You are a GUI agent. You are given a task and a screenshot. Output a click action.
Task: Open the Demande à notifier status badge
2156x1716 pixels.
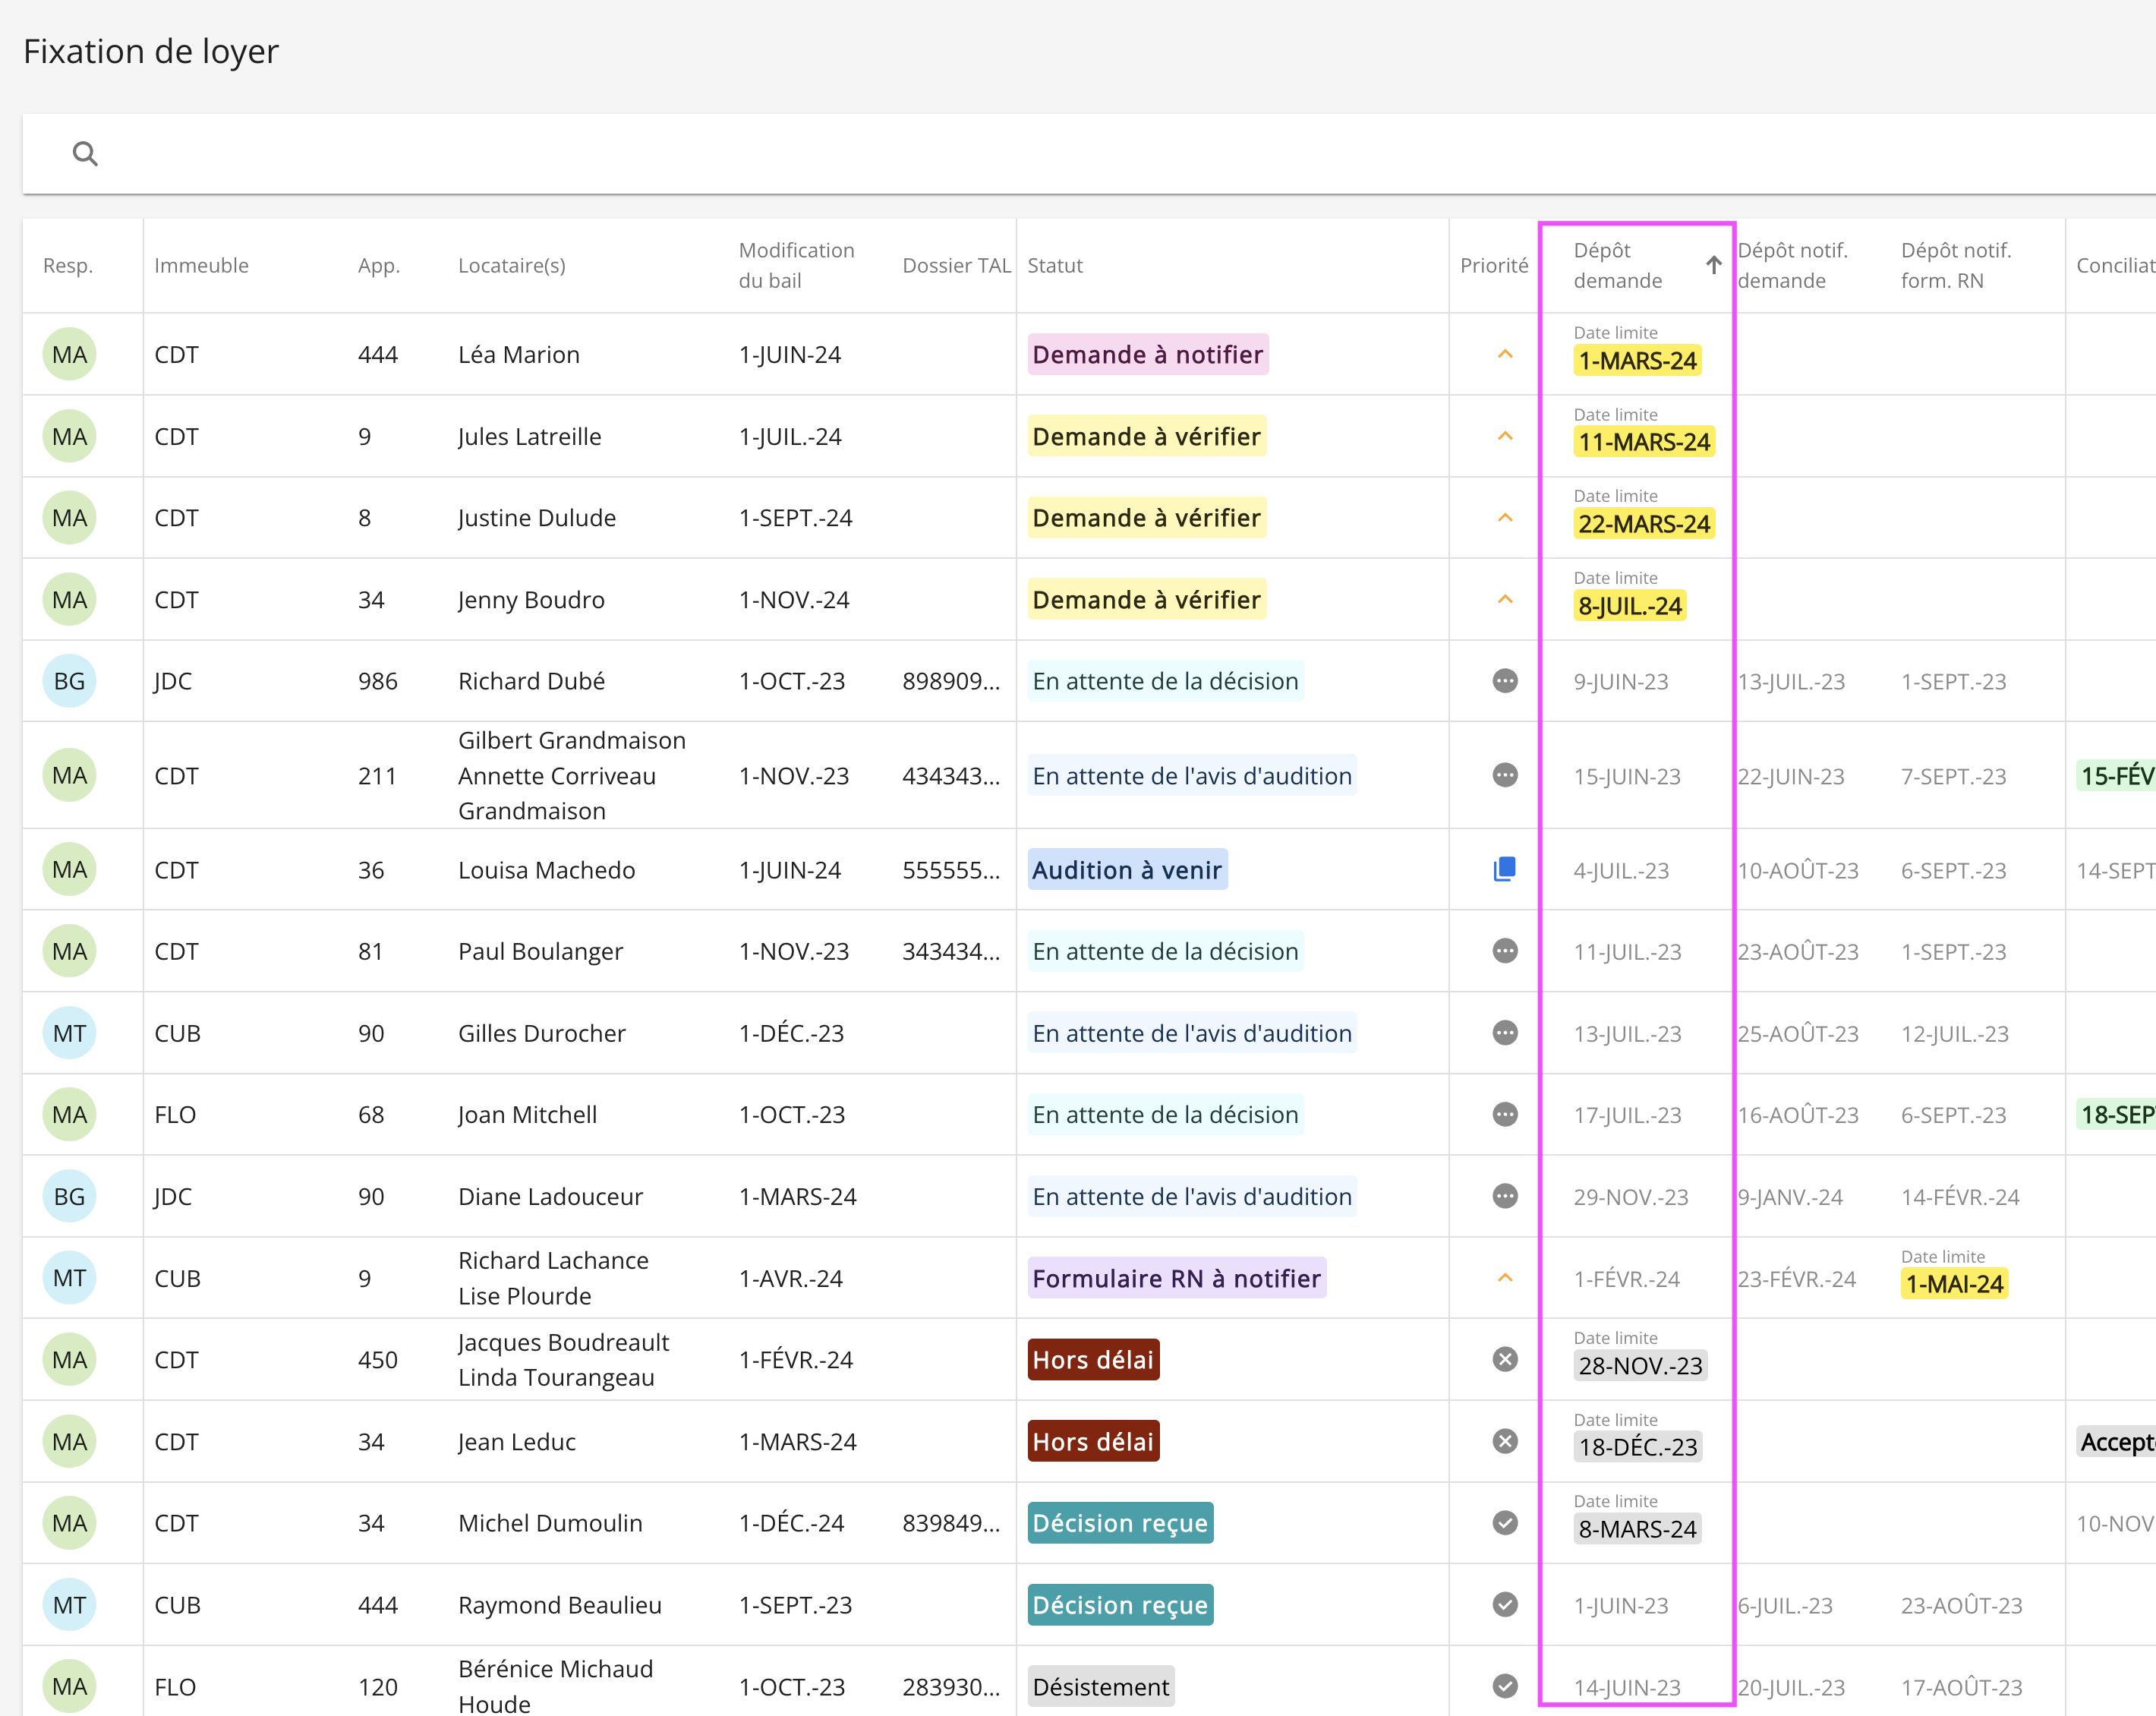tap(1147, 354)
